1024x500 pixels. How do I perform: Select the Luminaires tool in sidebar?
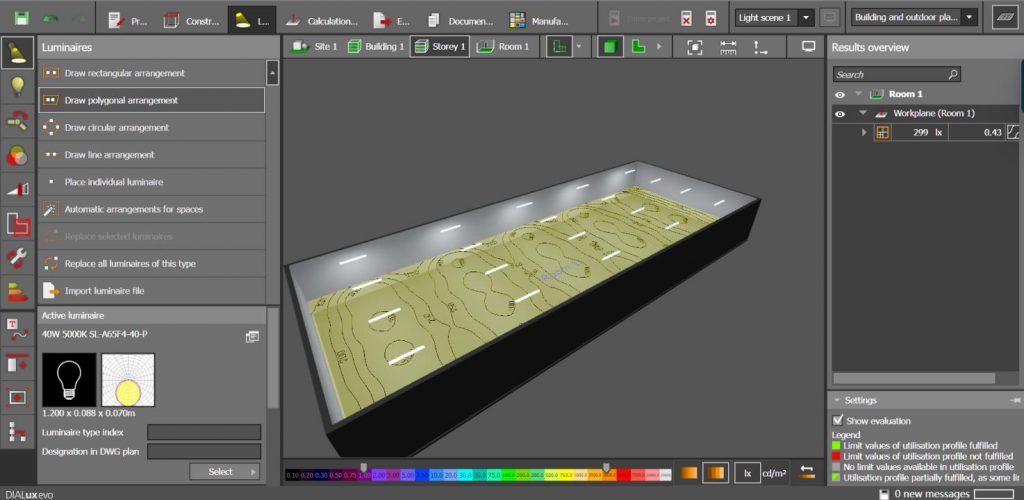click(18, 53)
